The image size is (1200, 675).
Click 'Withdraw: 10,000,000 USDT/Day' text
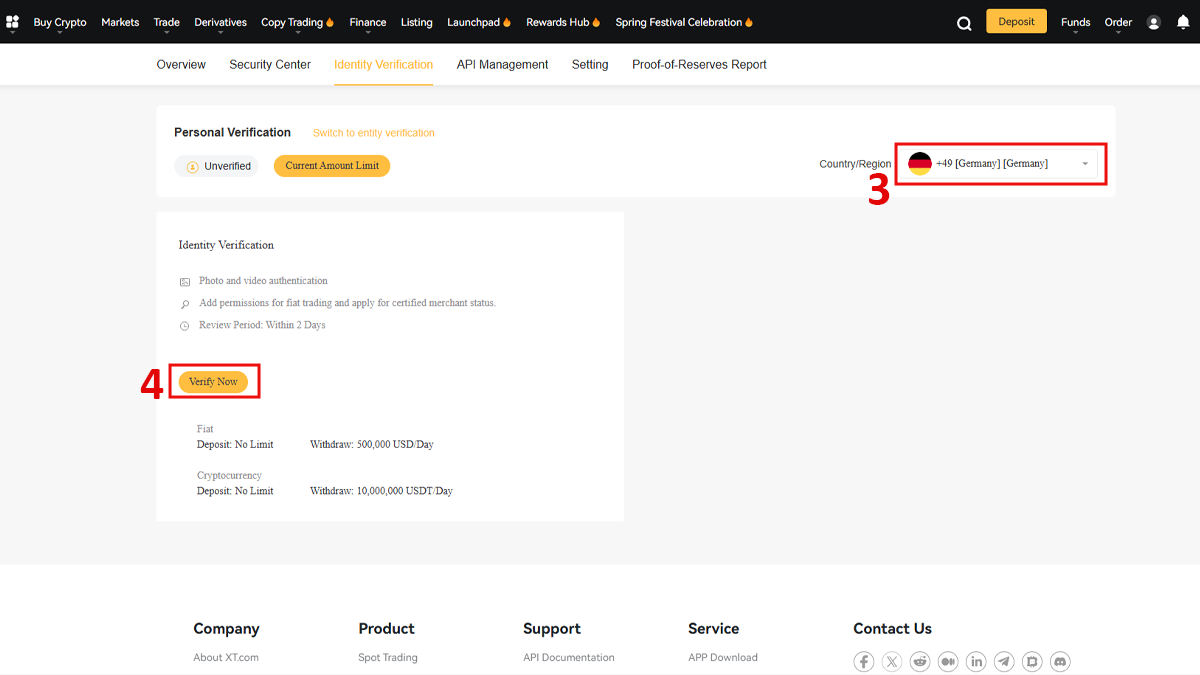pos(381,491)
